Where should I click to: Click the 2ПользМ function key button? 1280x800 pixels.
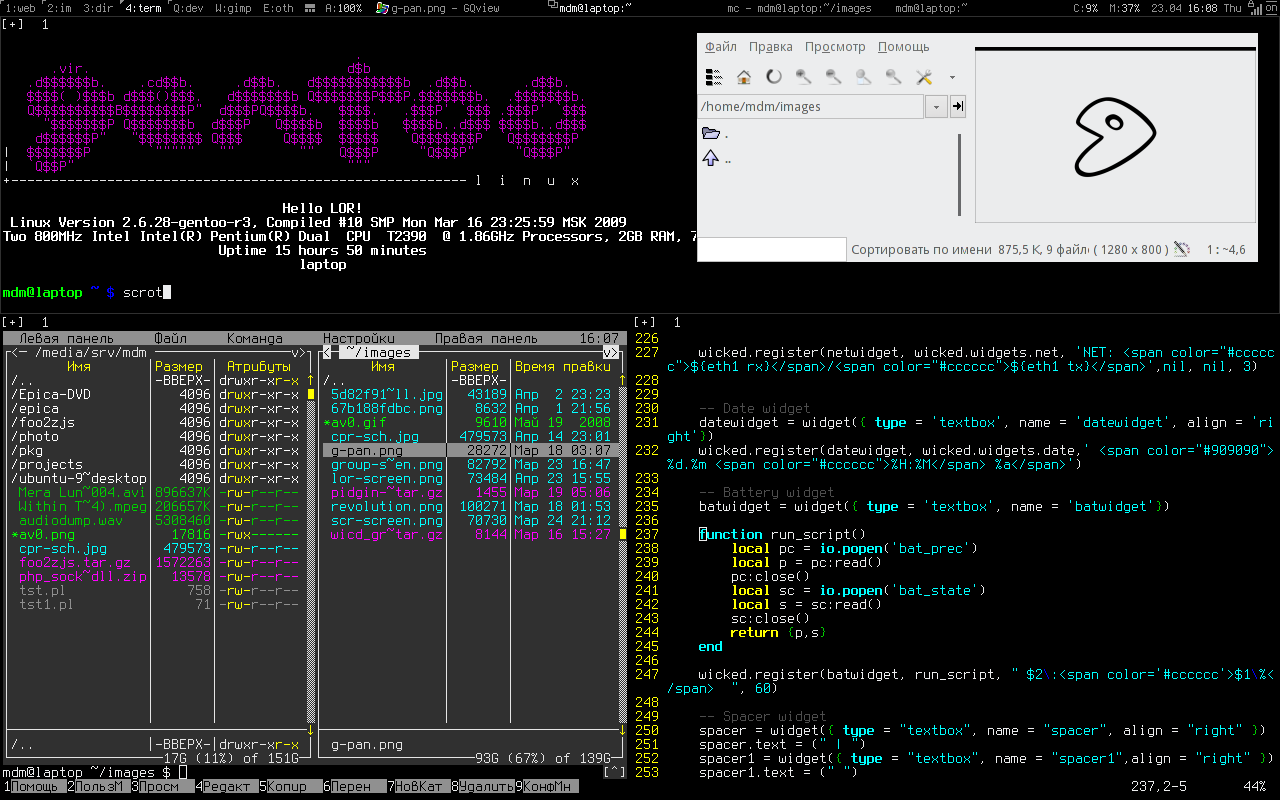99,786
